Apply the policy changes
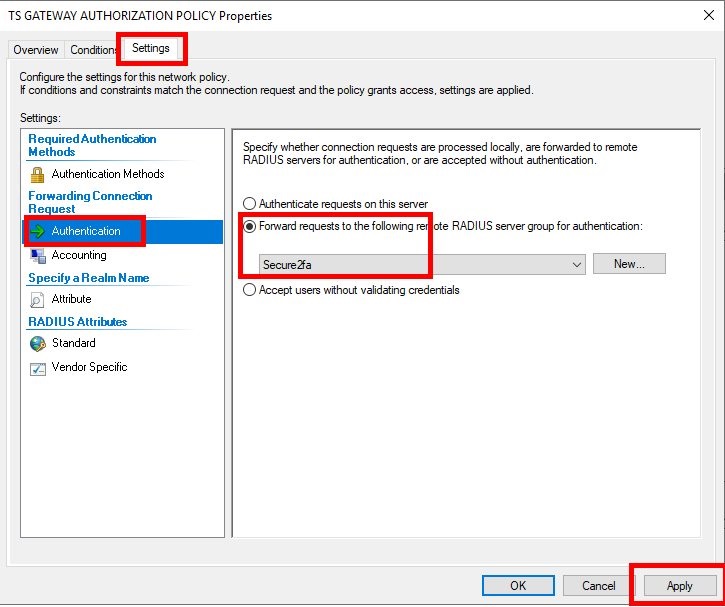Image resolution: width=725 pixels, height=607 pixels. [679, 585]
